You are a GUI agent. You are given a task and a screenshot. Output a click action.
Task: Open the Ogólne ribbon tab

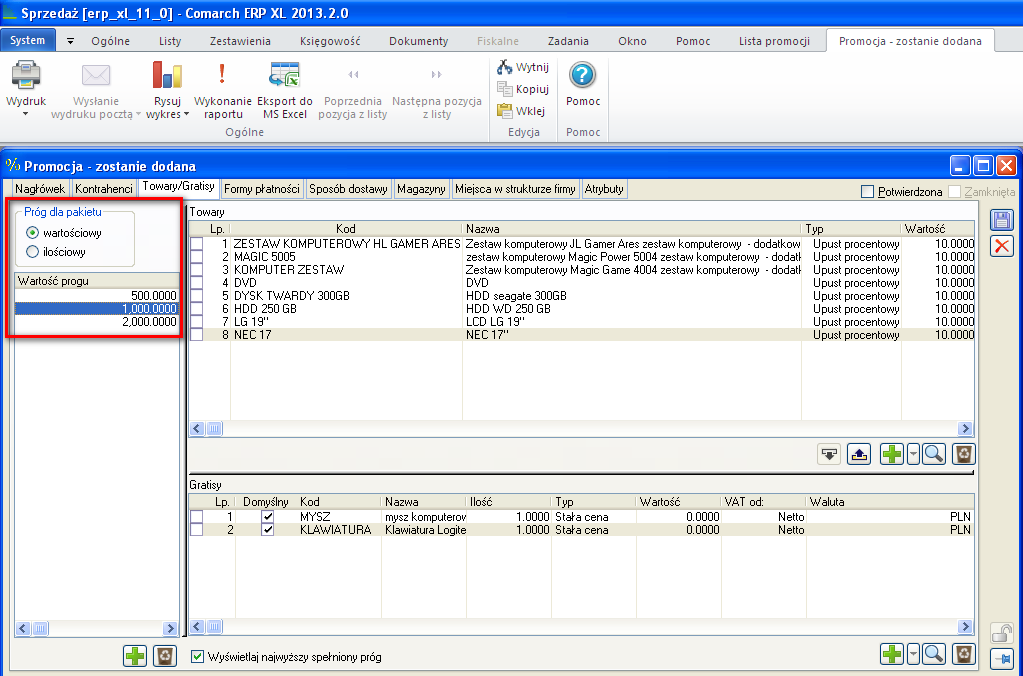[110, 41]
